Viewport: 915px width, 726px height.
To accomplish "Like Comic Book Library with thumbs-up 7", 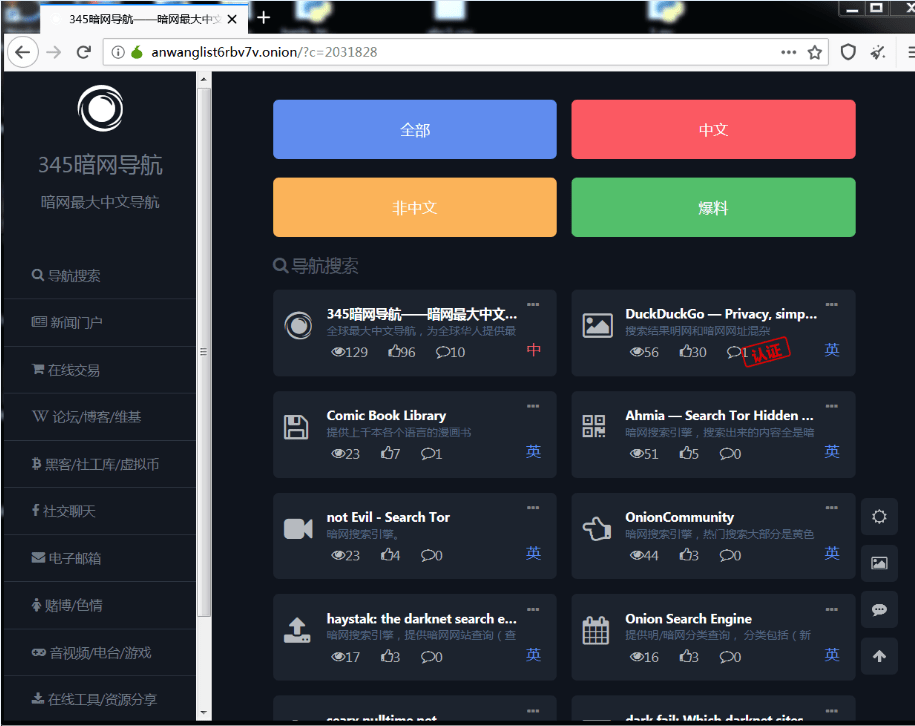I will click(x=390, y=453).
